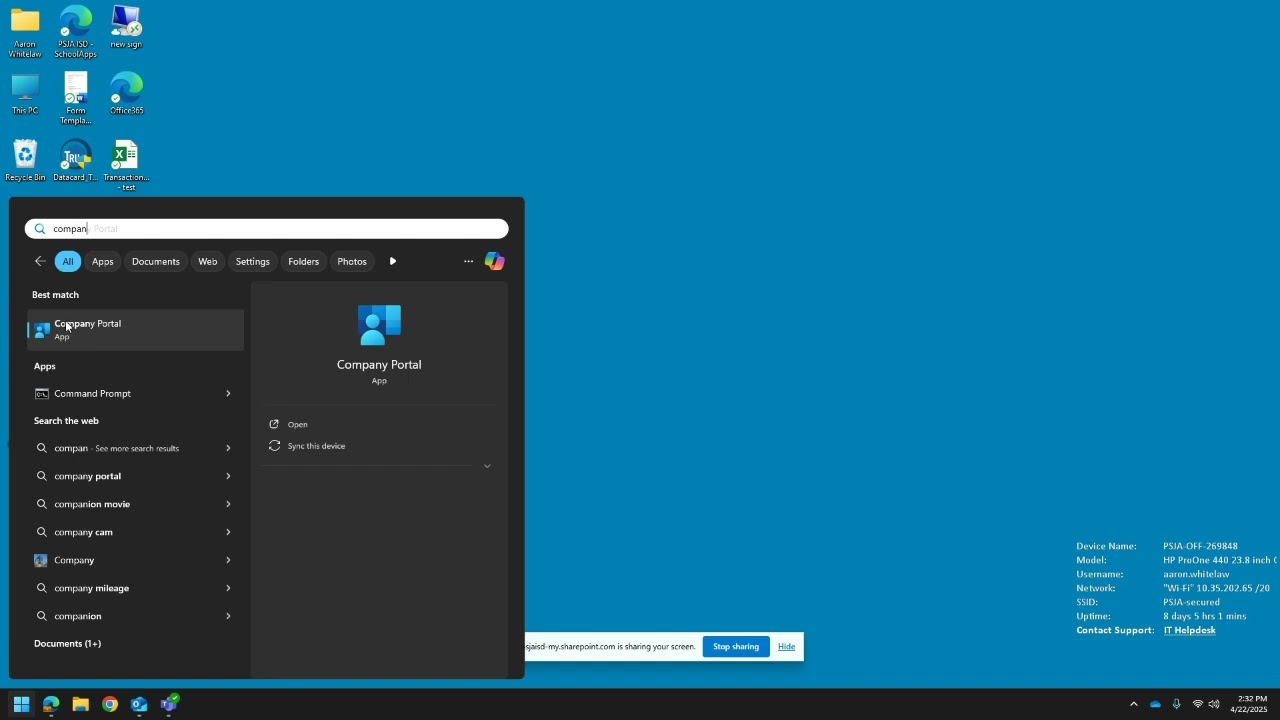Click the search magnifier icon
Screen dimensions: 1280x720
pyautogui.click(x=40, y=229)
